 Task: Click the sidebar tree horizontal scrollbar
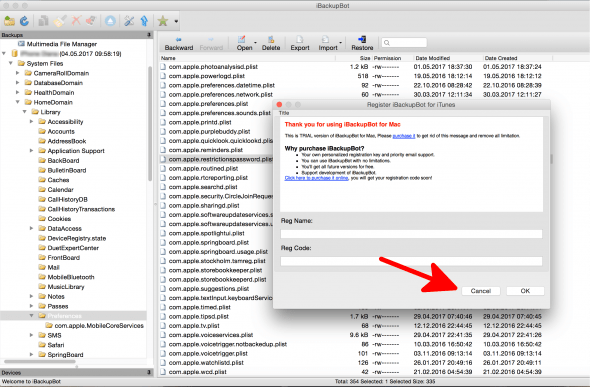point(40,361)
